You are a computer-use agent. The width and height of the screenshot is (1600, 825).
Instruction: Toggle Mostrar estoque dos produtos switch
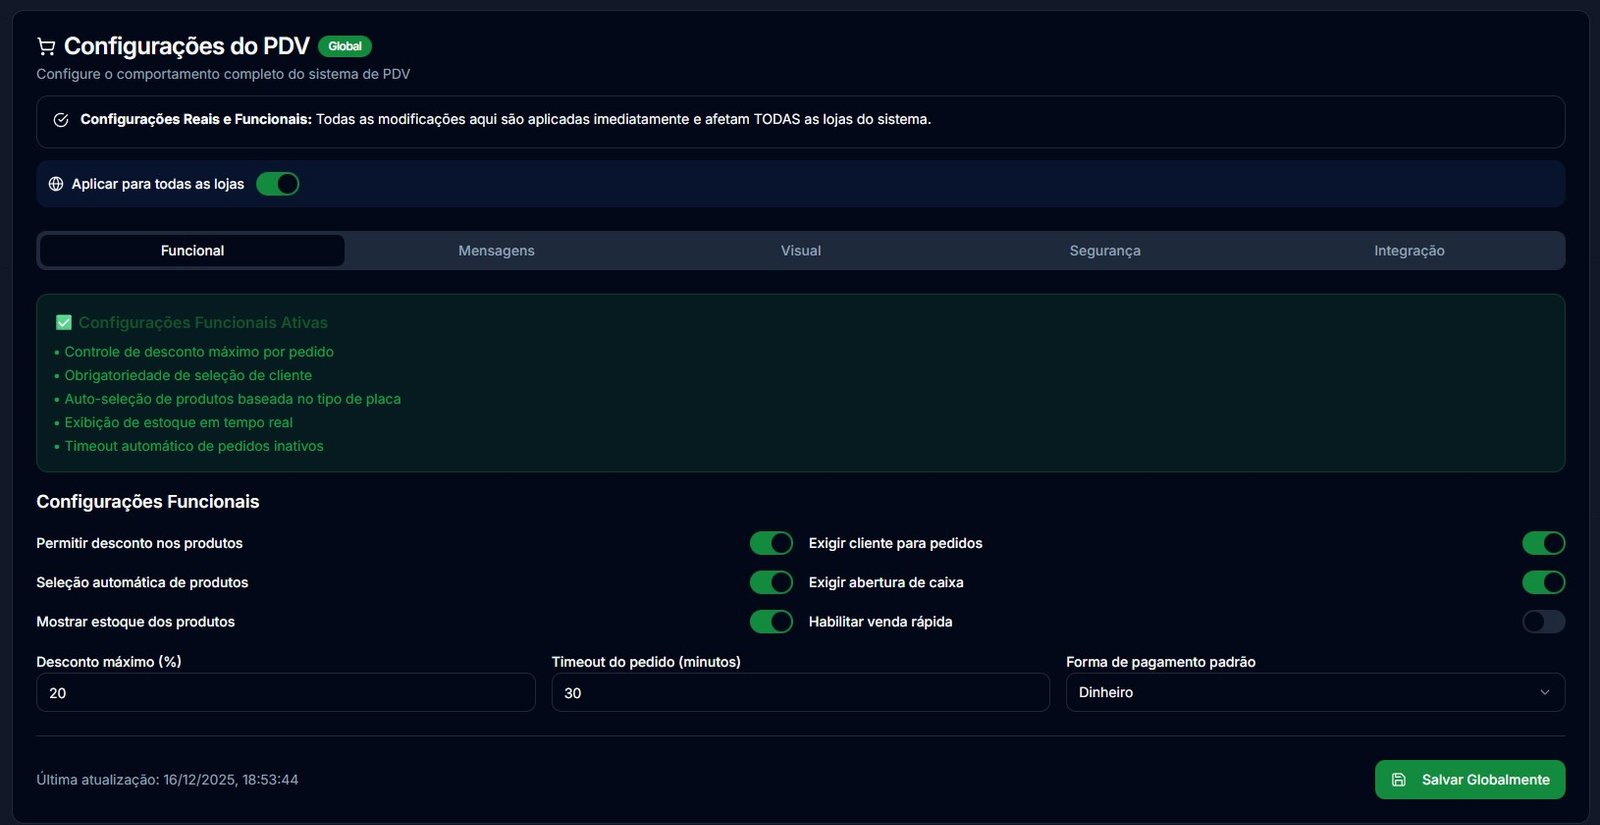[x=771, y=622]
